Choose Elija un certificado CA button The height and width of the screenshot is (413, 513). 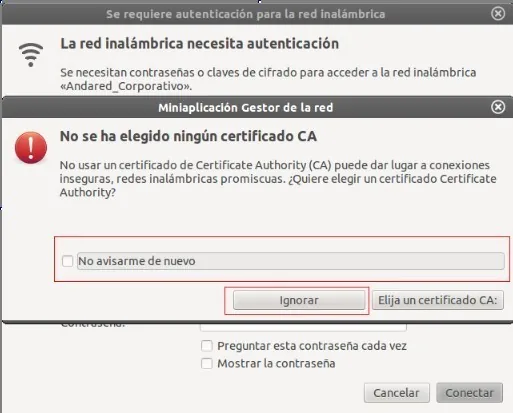coord(438,300)
